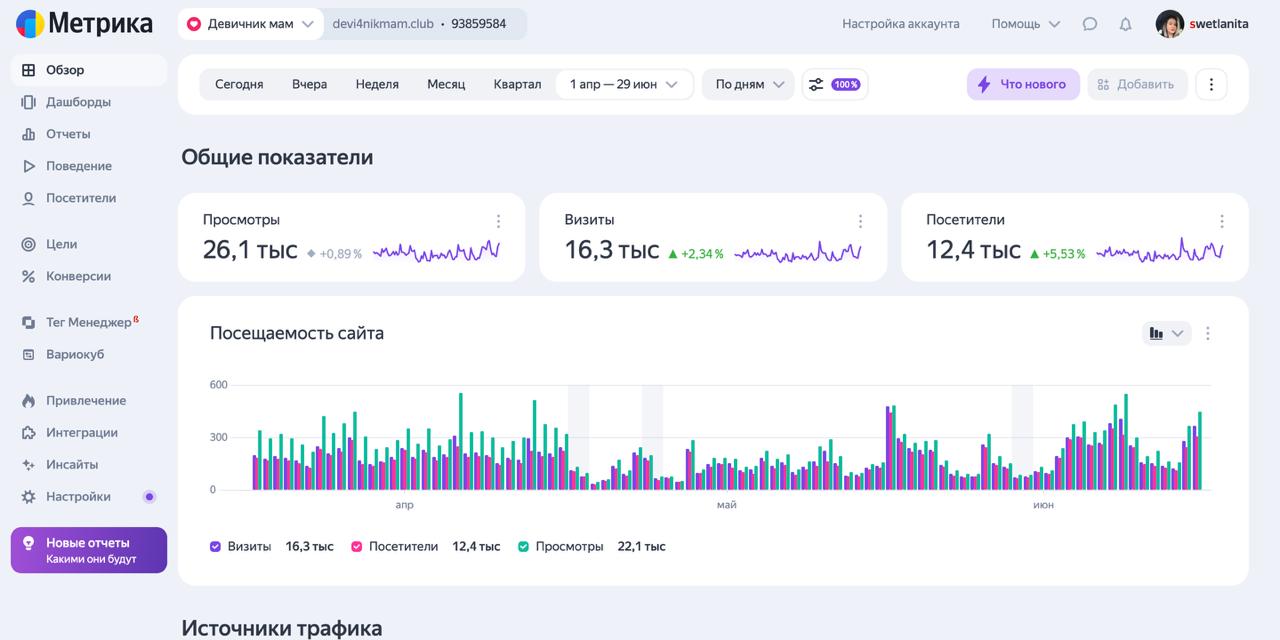This screenshot has width=1280, height=640.
Task: Open the Визиты card three-dot menu
Action: [x=860, y=221]
